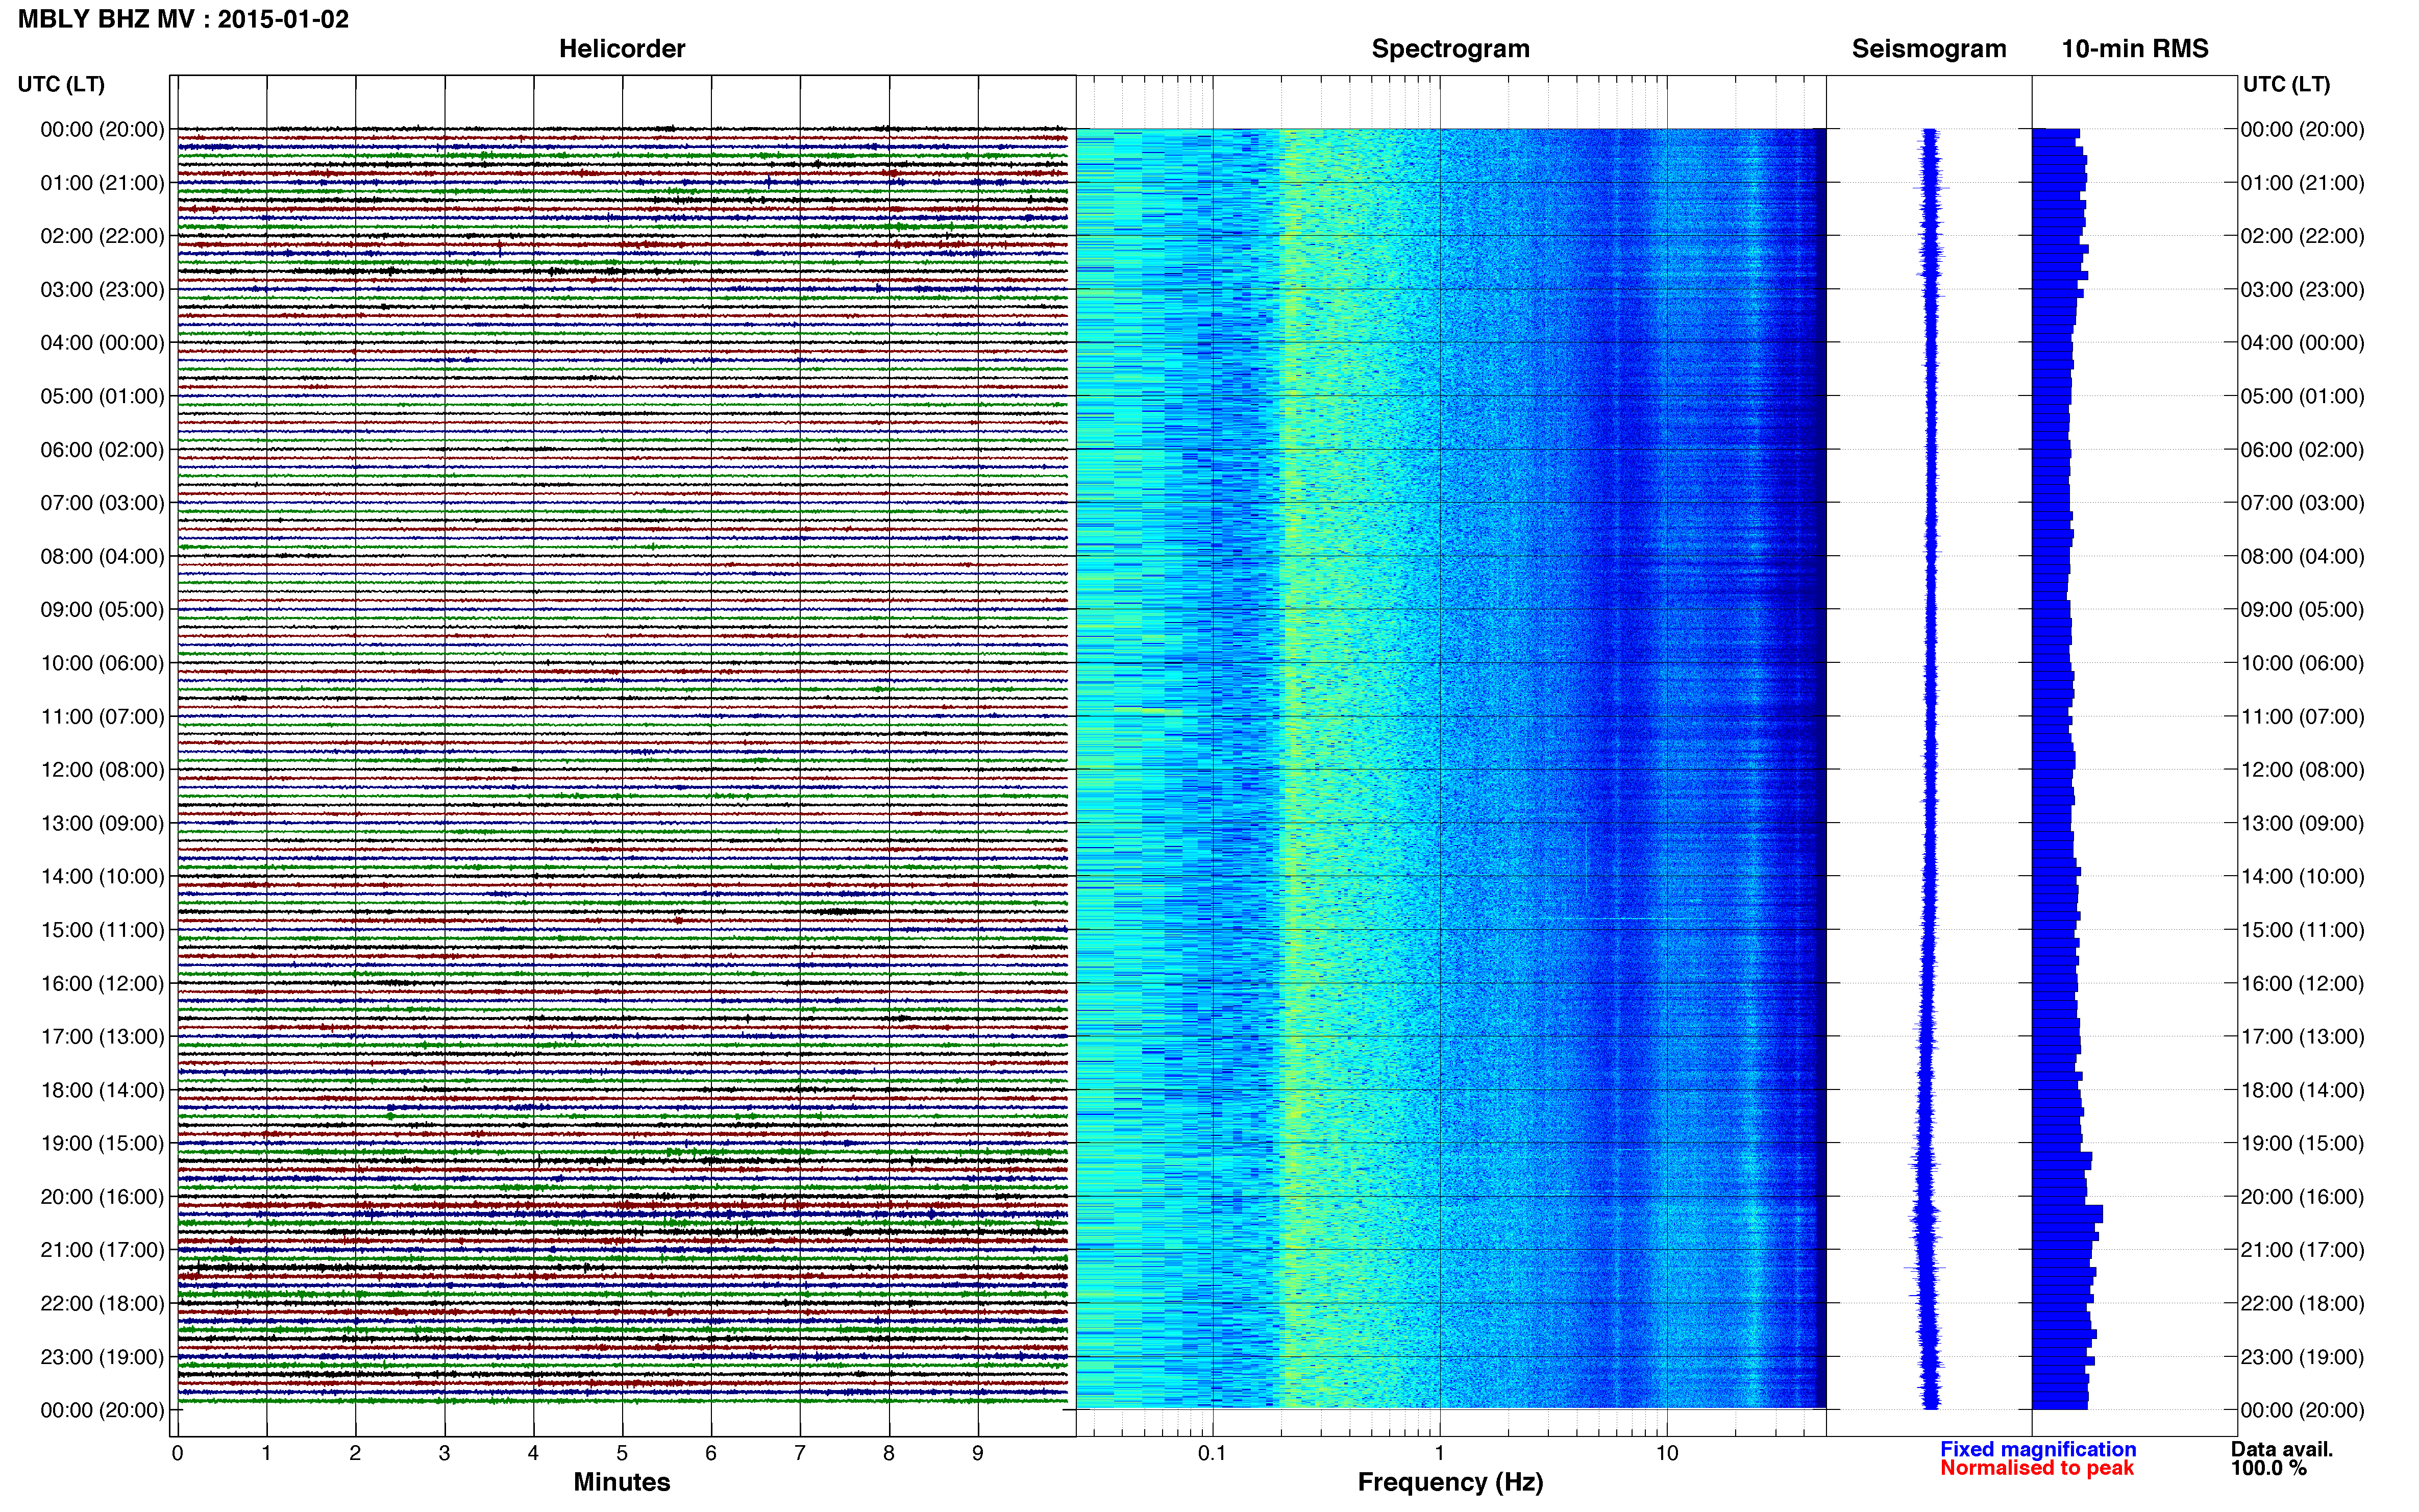The height and width of the screenshot is (1512, 2419).
Task: Click the largest RMS bar near 20:00 UTC
Action: click(2067, 1214)
